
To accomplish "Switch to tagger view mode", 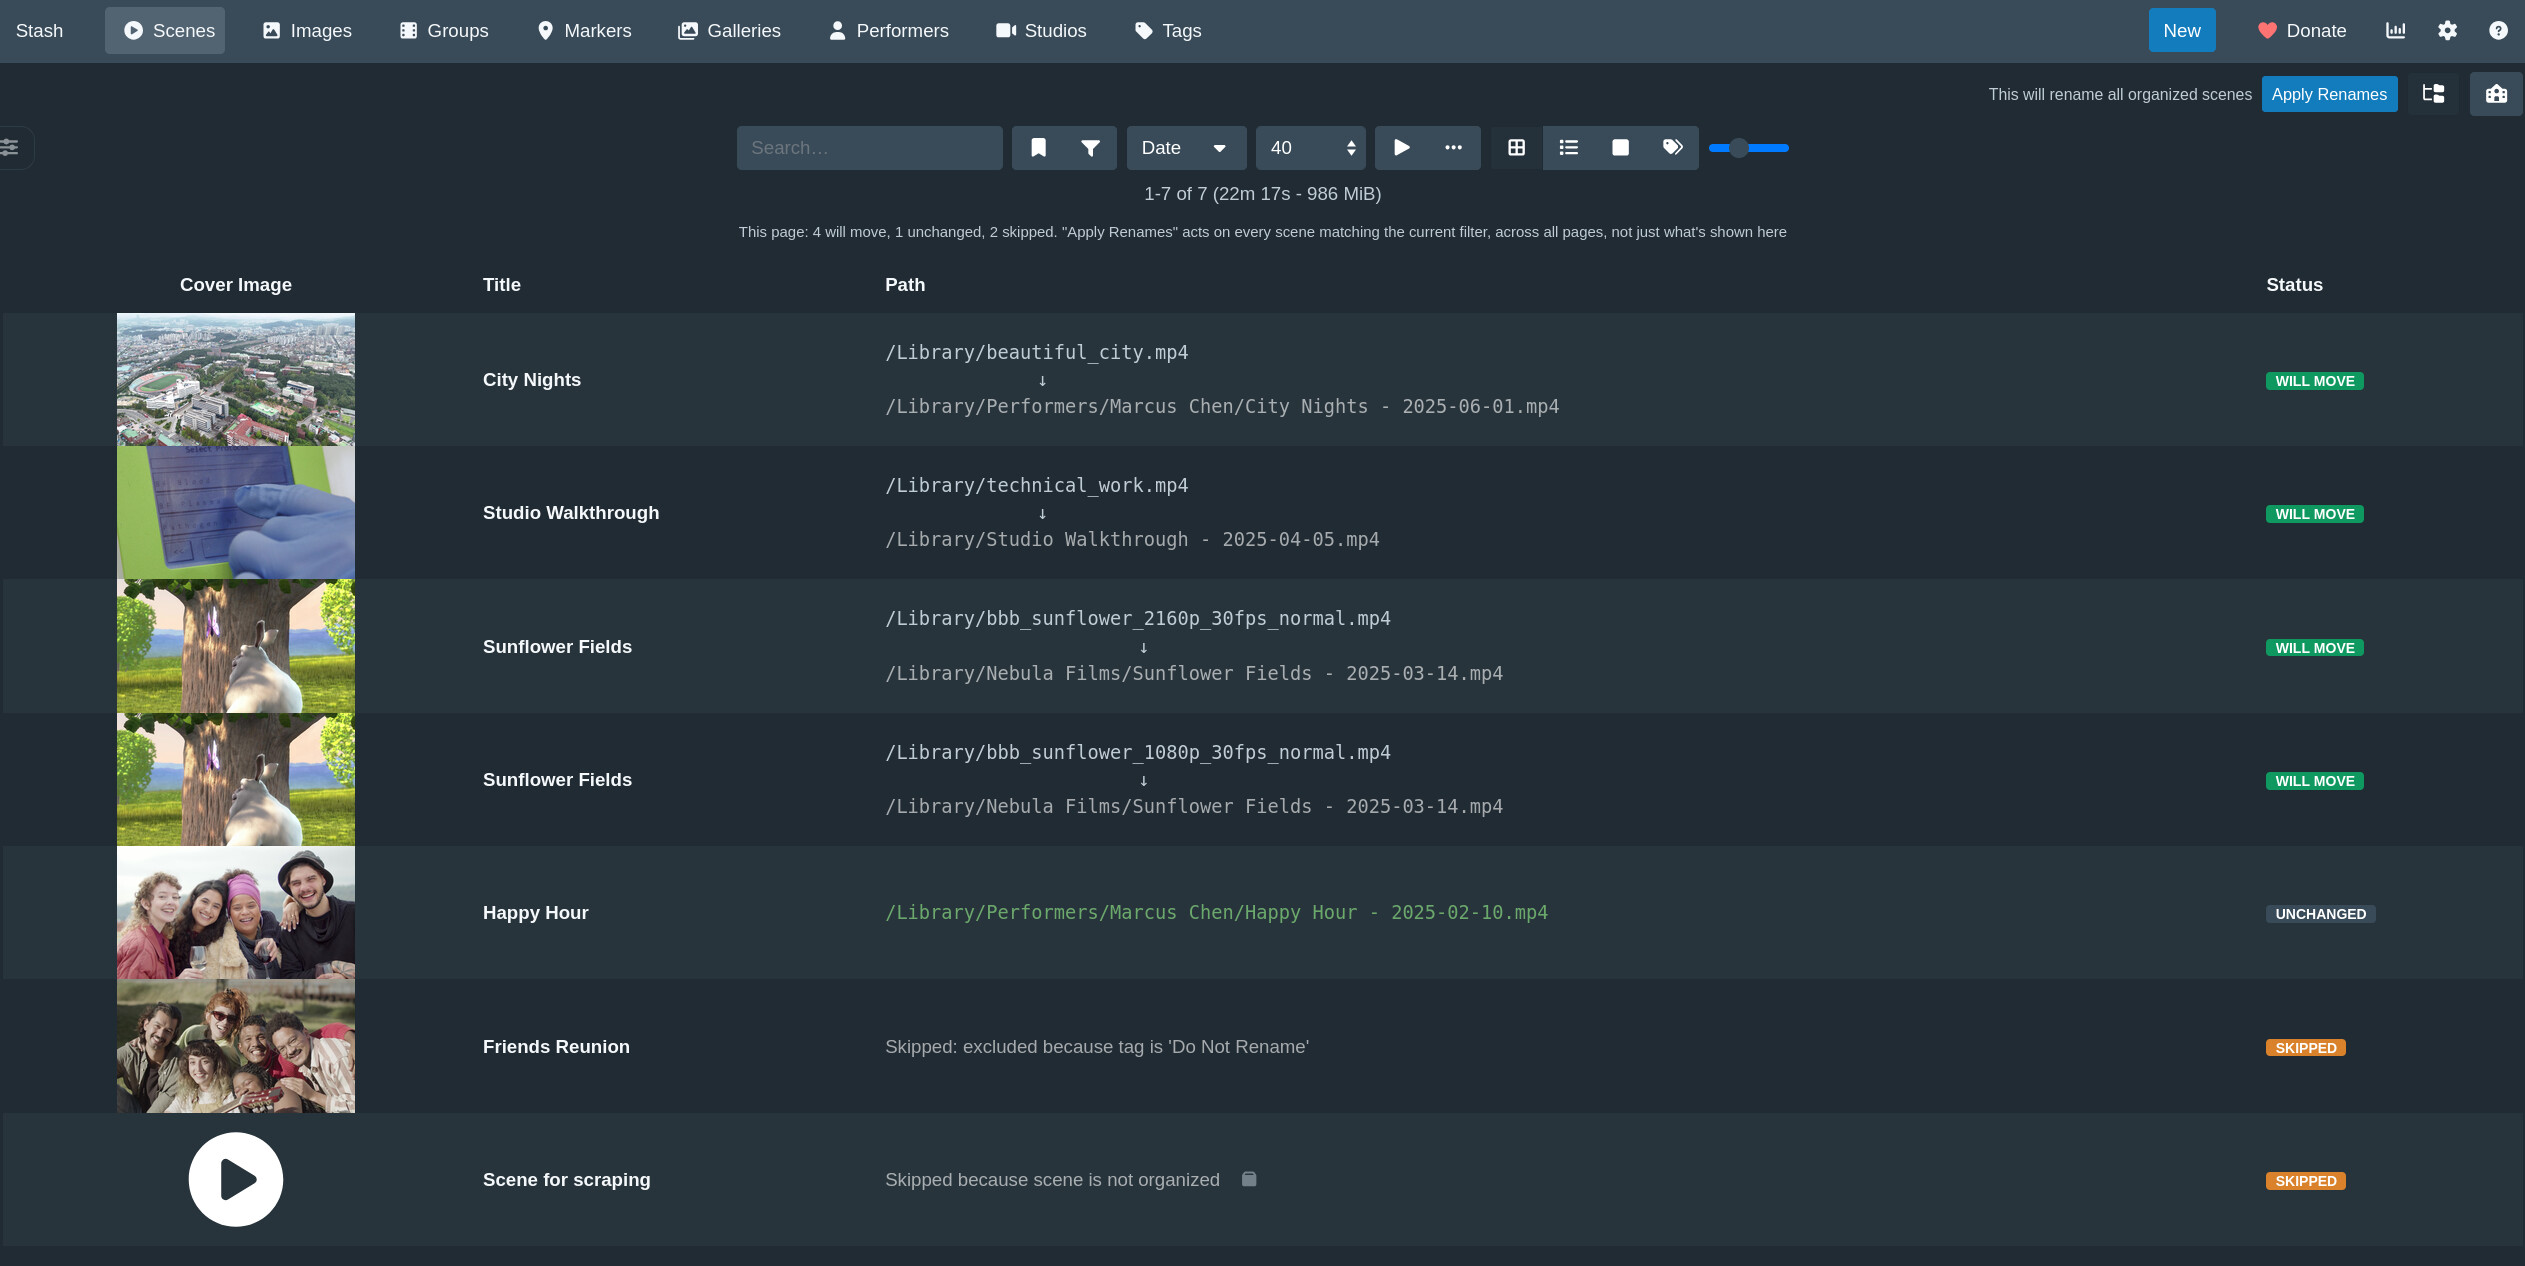I will pyautogui.click(x=1673, y=148).
